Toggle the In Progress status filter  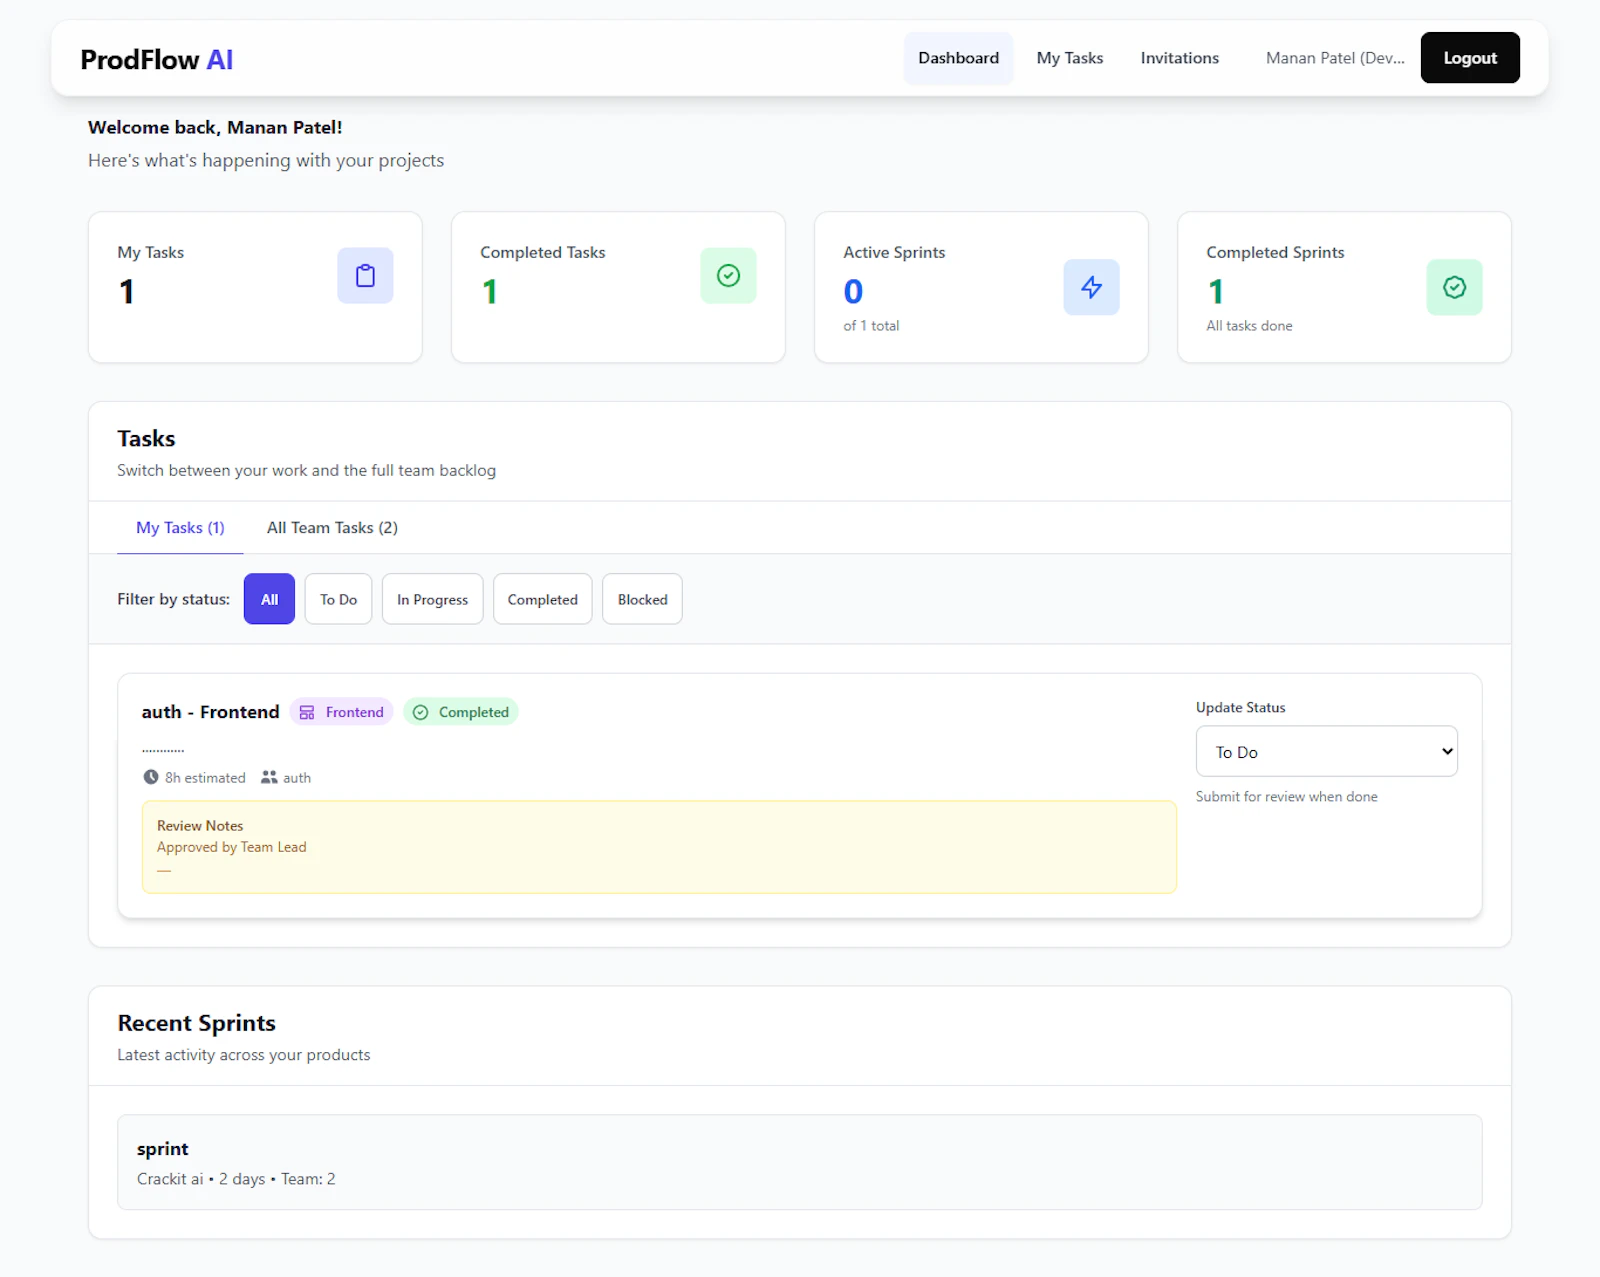coord(432,599)
